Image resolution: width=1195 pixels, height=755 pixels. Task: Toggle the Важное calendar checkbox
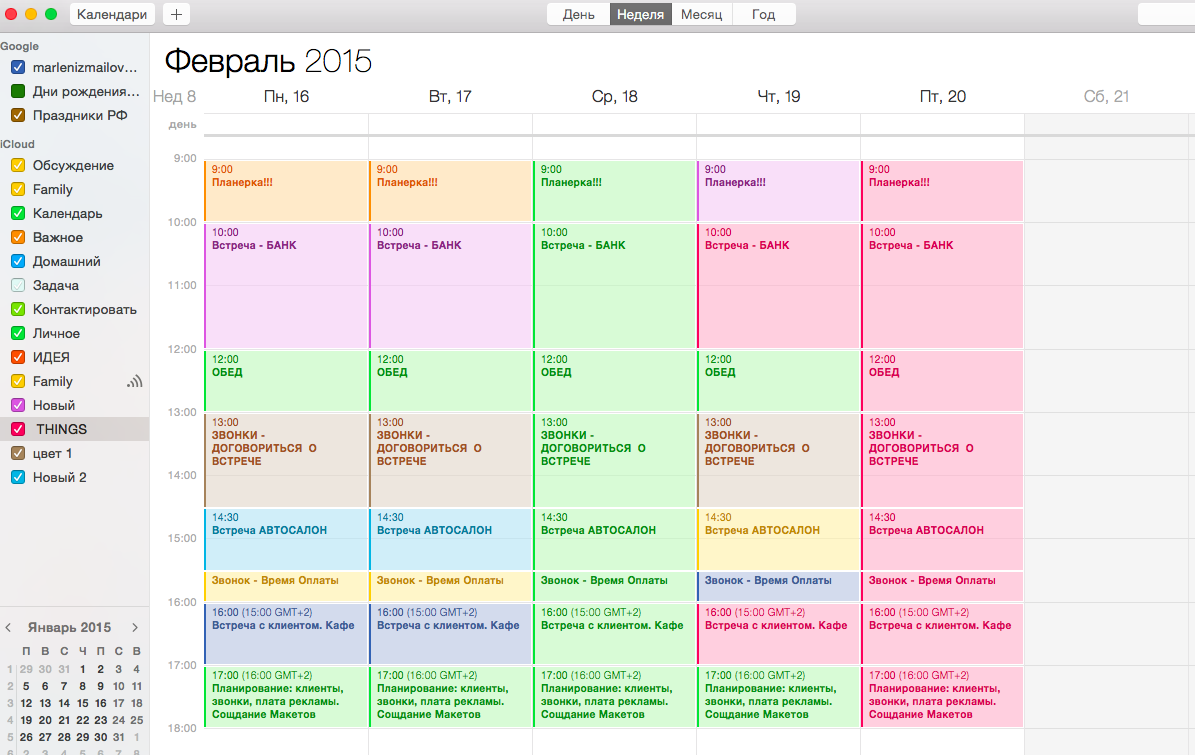pyautogui.click(x=18, y=238)
